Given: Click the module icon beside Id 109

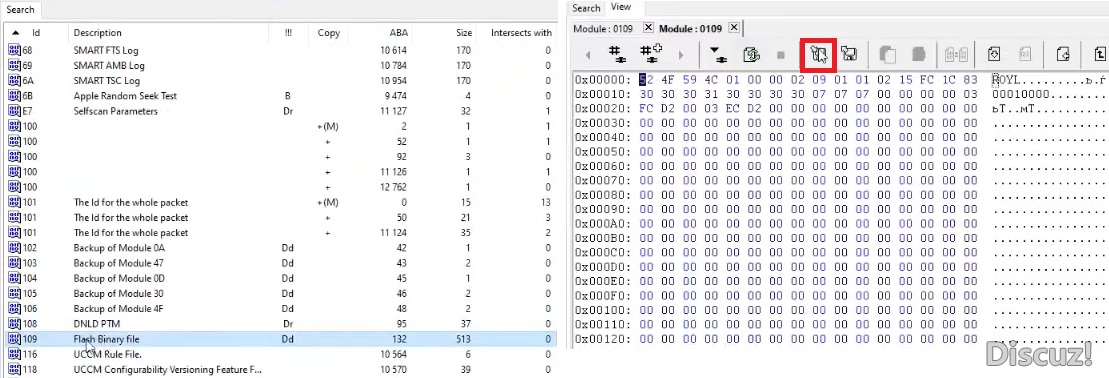Looking at the screenshot, I should pyautogui.click(x=14, y=339).
